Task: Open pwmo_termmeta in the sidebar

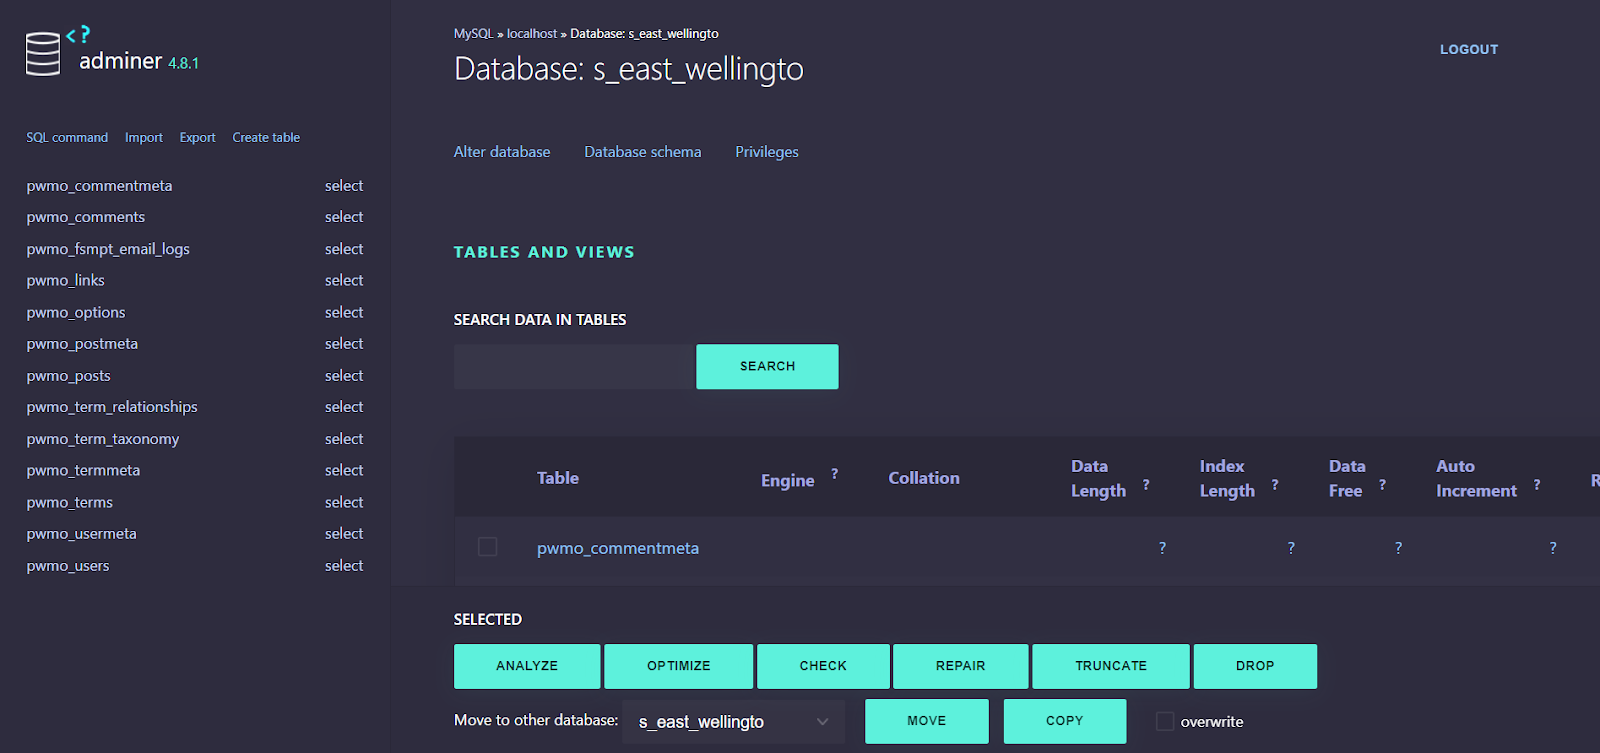Action: click(83, 471)
